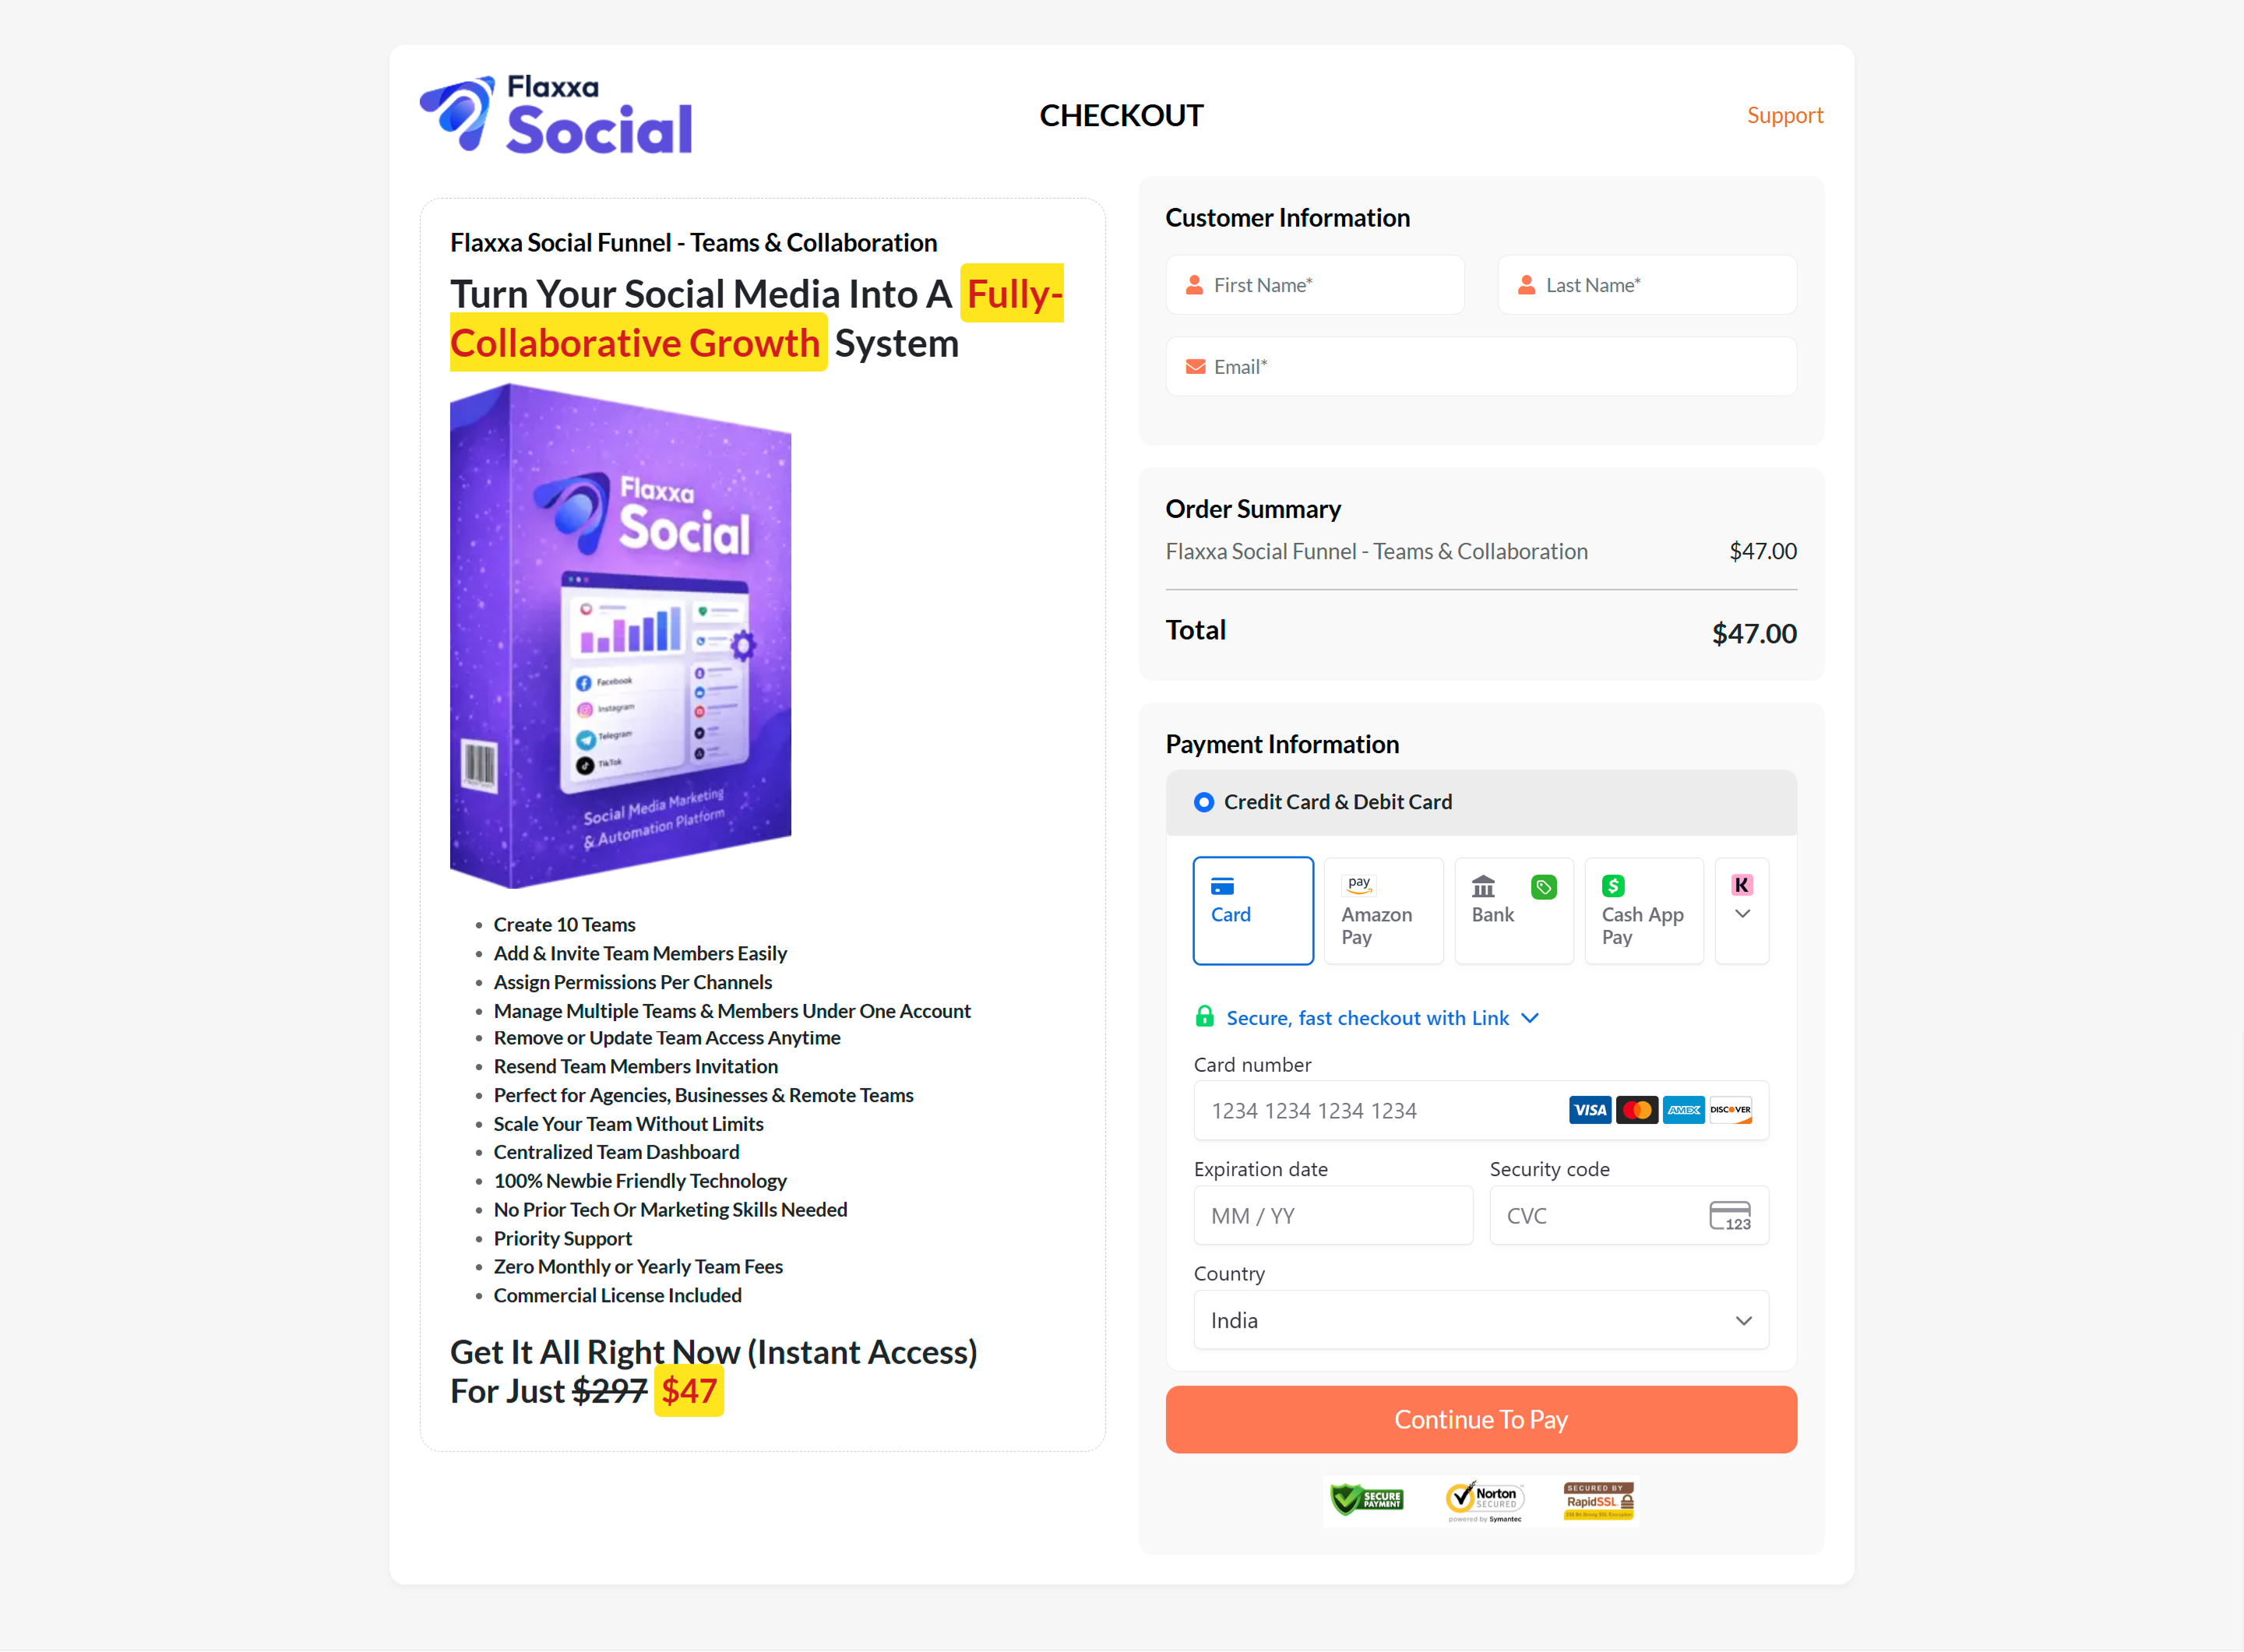2244x1652 pixels.
Task: Click the Mastercard icon in card field
Action: tap(1637, 1110)
